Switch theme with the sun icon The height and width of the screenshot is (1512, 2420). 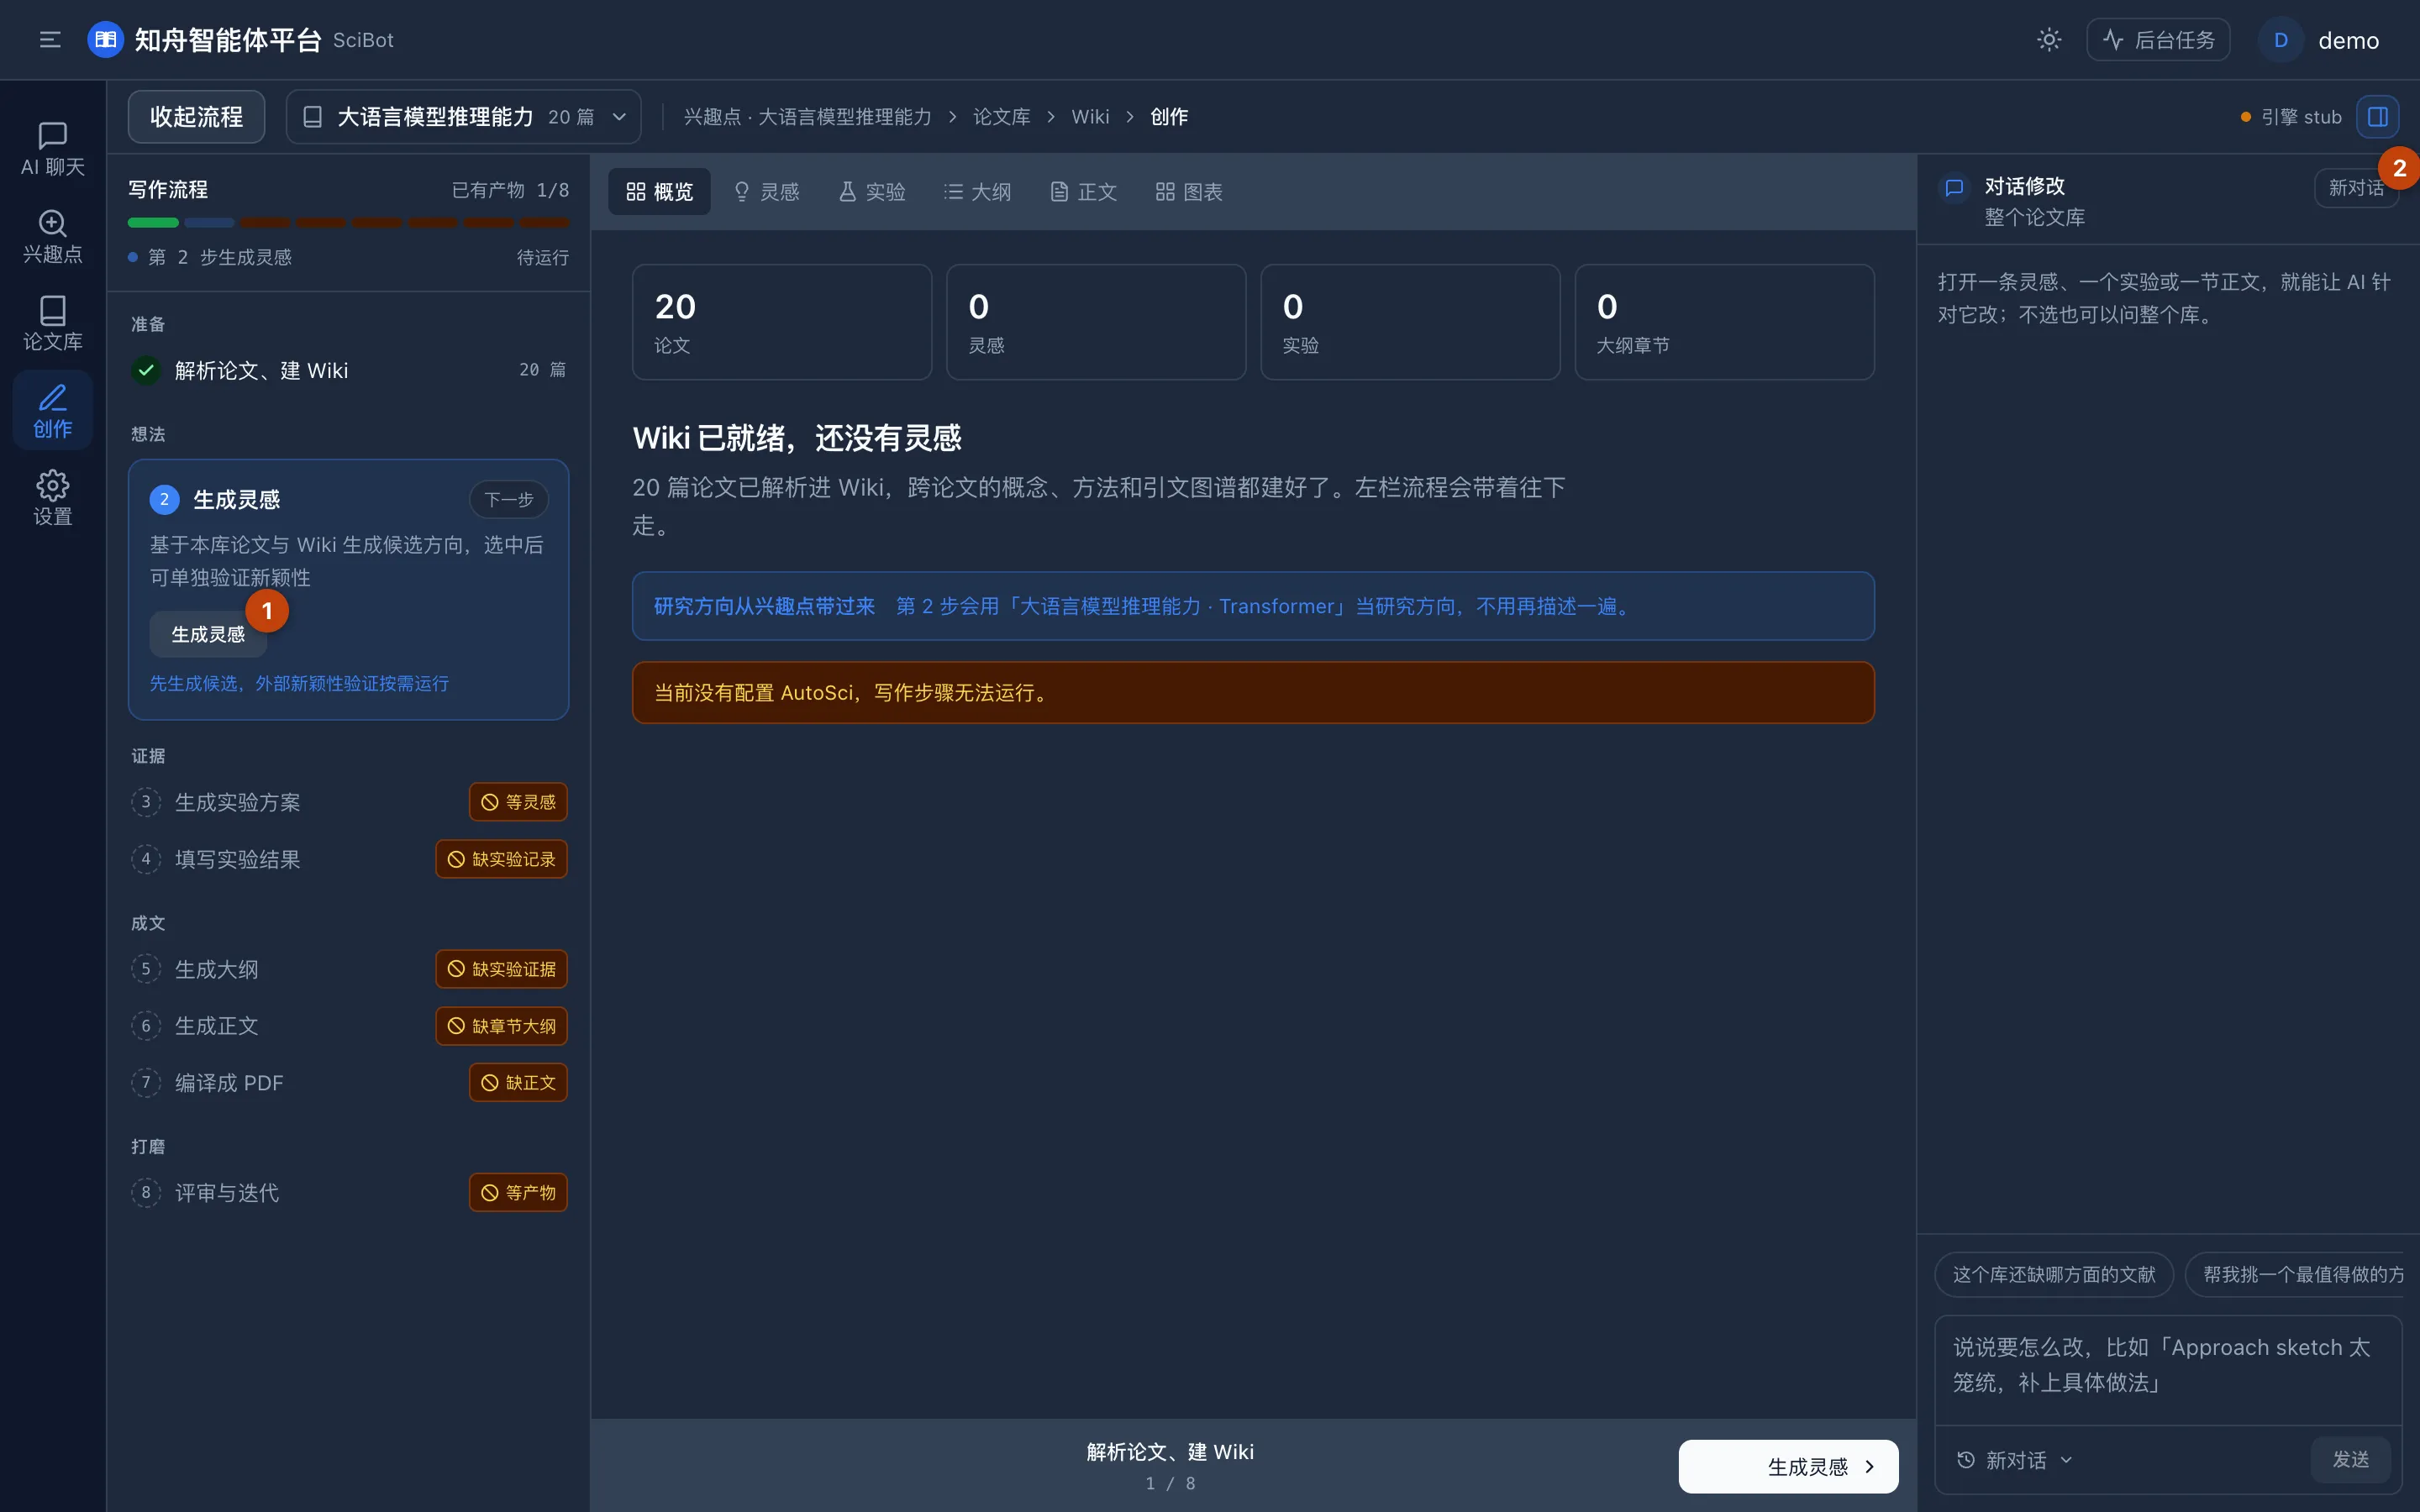(x=2049, y=40)
